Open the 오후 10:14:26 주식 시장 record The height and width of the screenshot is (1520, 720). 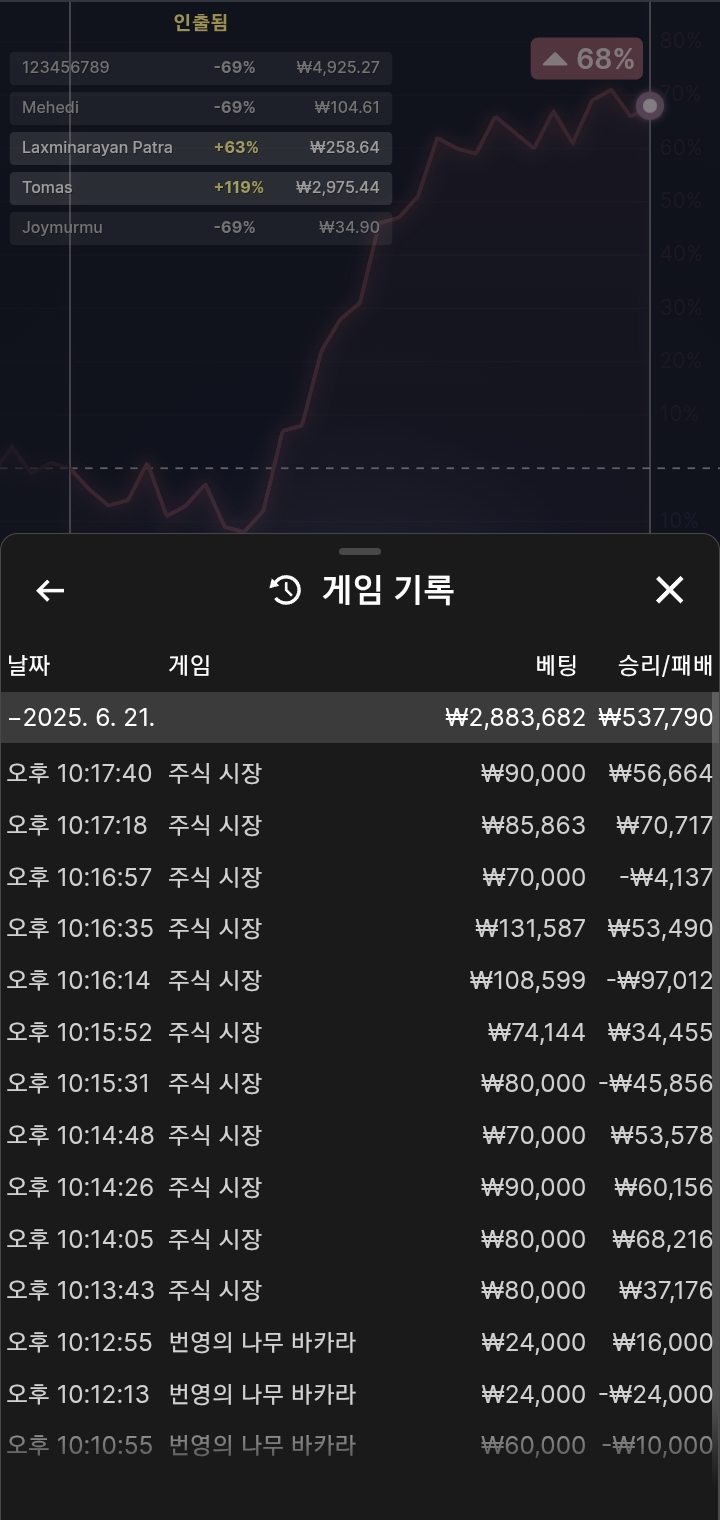pos(360,1187)
